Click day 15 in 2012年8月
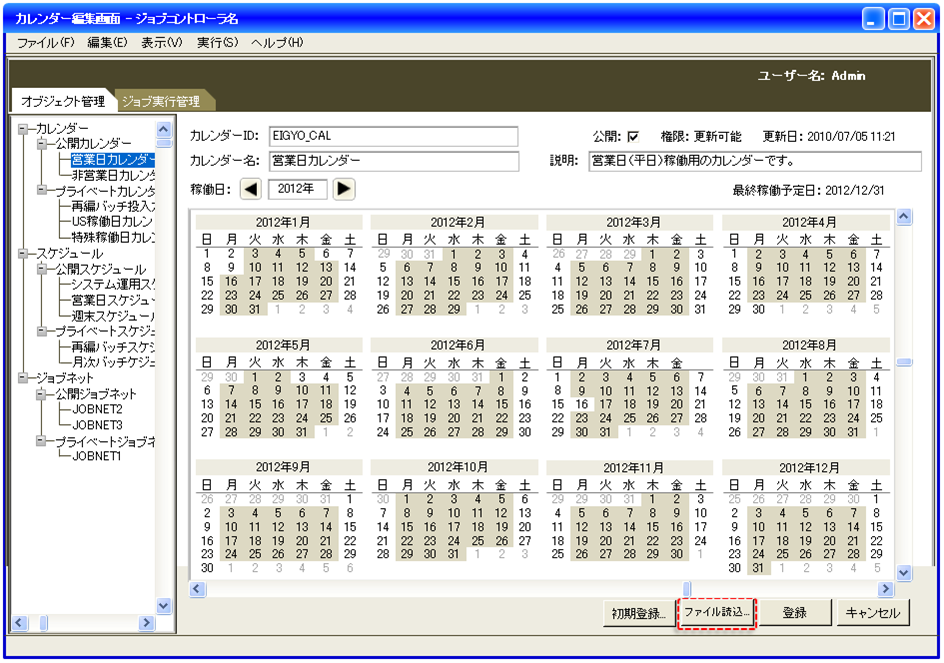Screen dimensions: 944x663 click(806, 404)
